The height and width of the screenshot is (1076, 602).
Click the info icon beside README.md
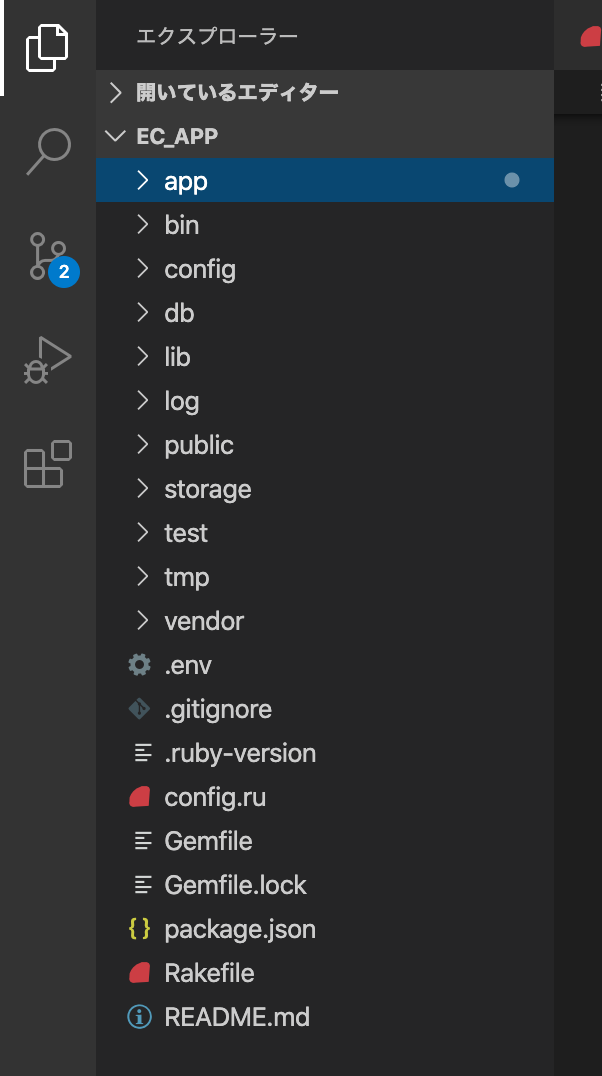point(139,1016)
